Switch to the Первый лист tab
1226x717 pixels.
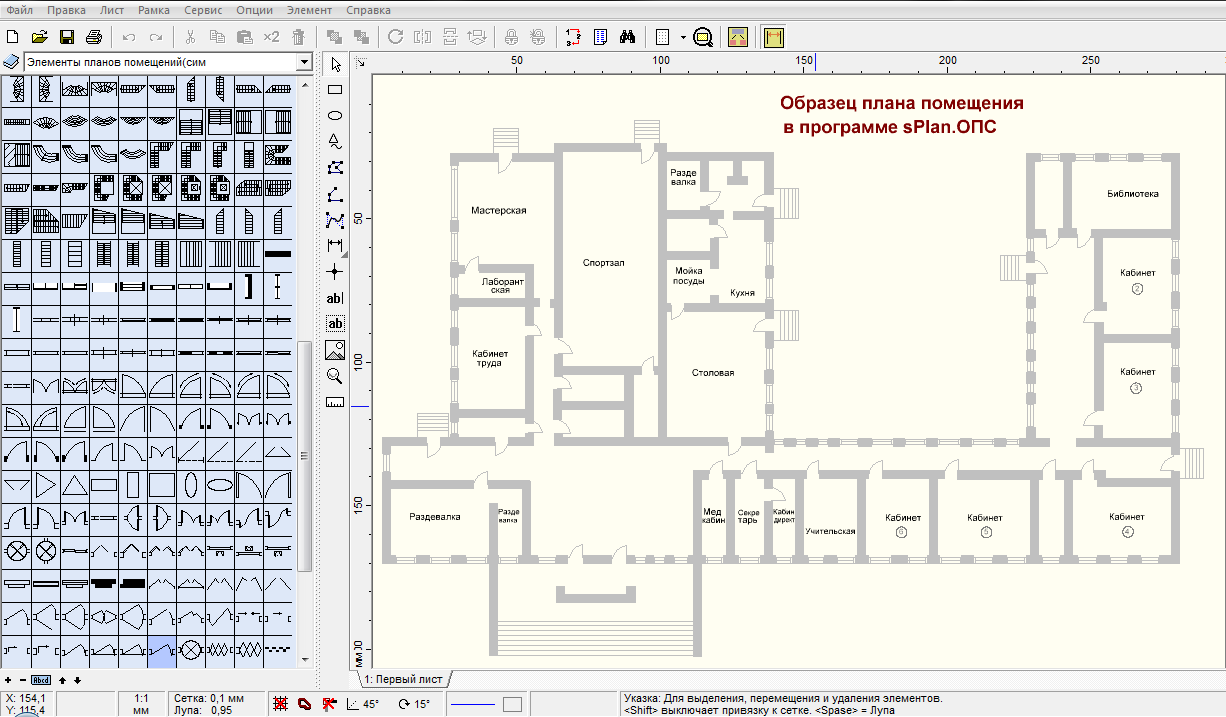click(x=404, y=678)
